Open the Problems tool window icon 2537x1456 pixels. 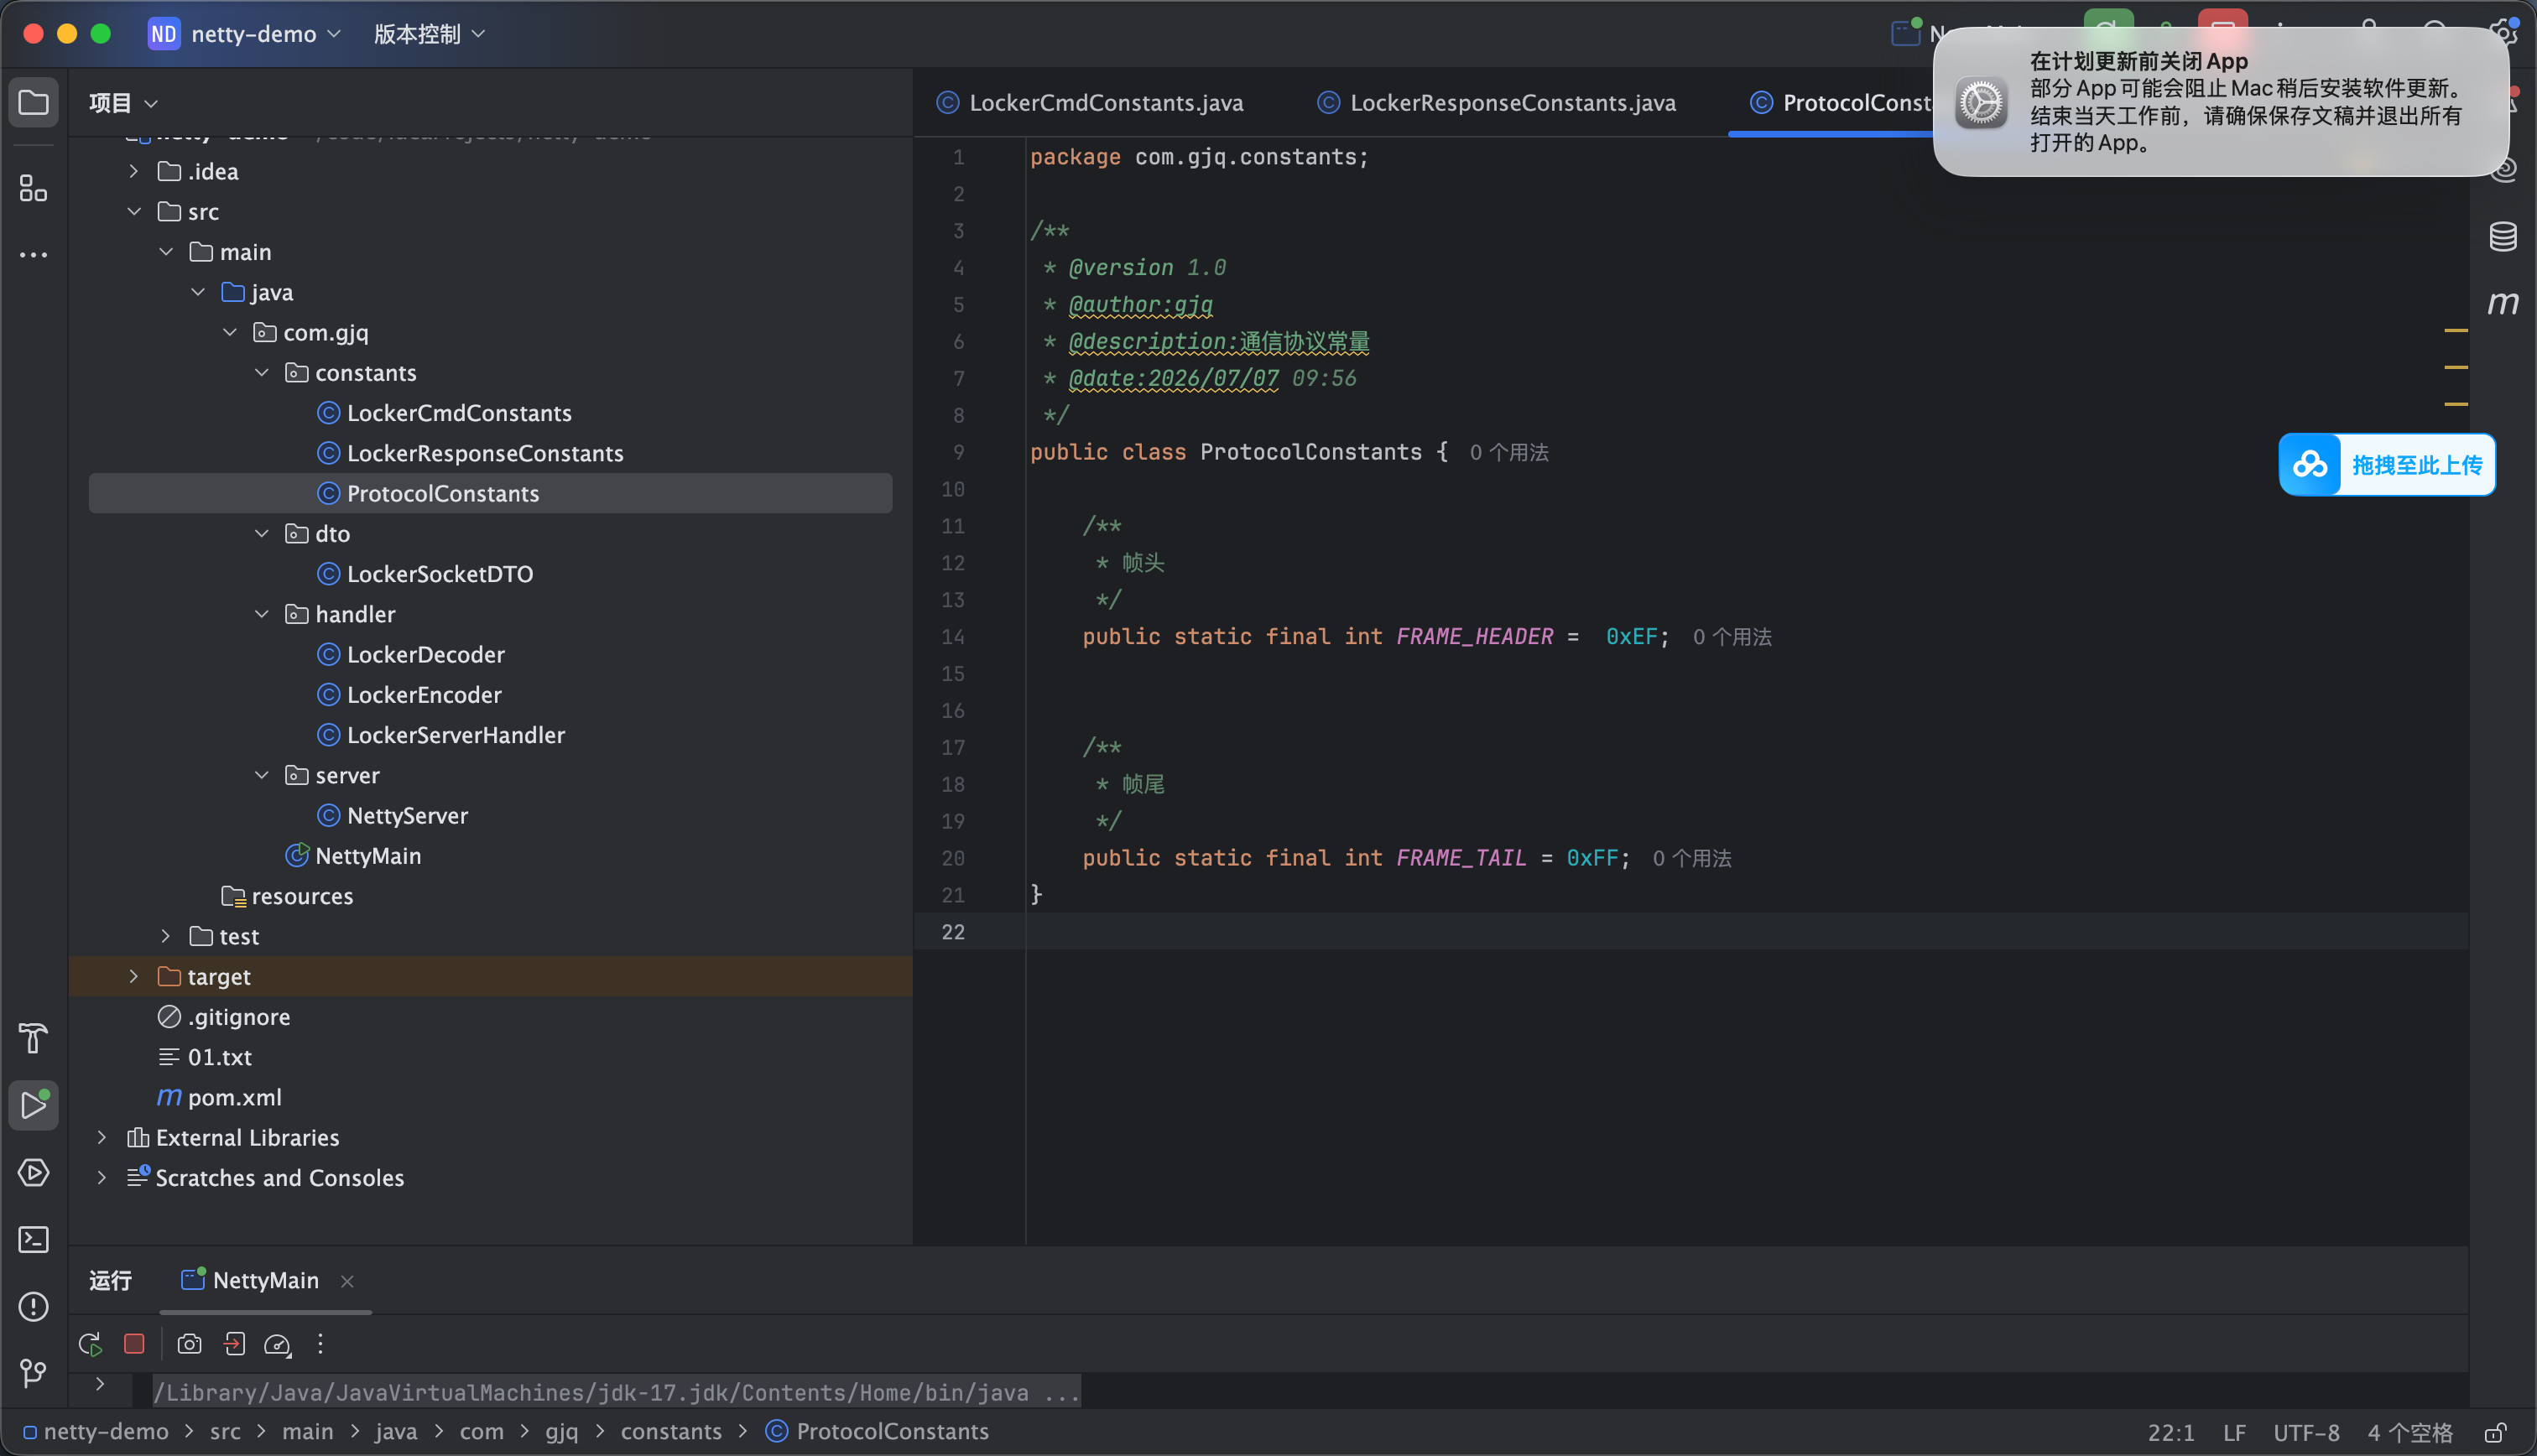pyautogui.click(x=34, y=1306)
